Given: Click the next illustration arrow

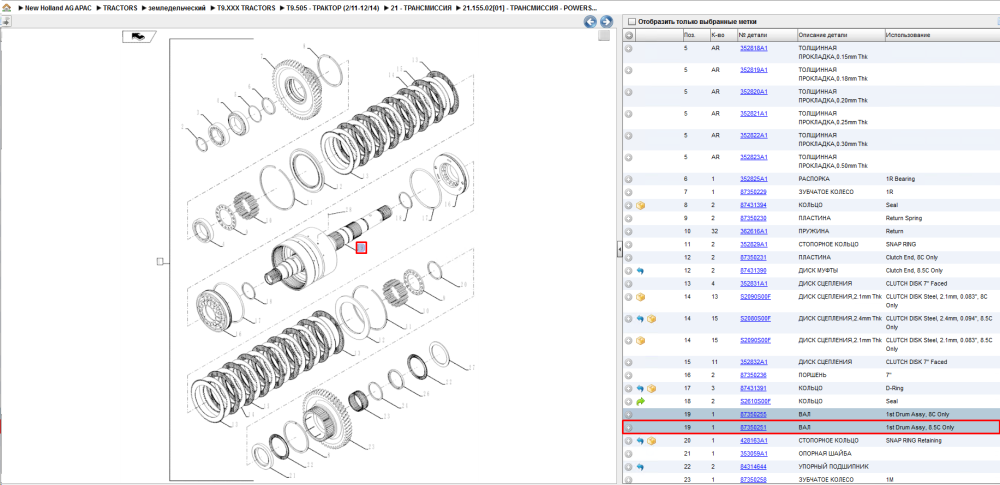Looking at the screenshot, I should [606, 22].
